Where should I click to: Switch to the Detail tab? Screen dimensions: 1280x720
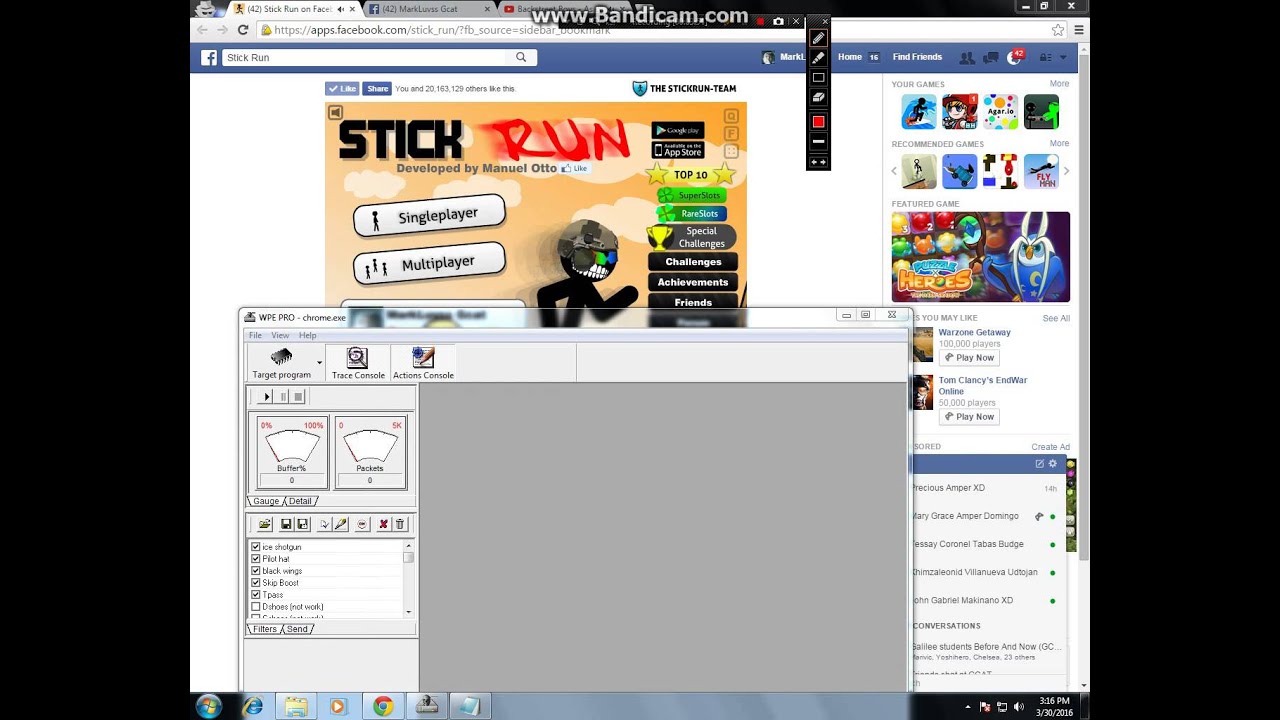coord(300,501)
